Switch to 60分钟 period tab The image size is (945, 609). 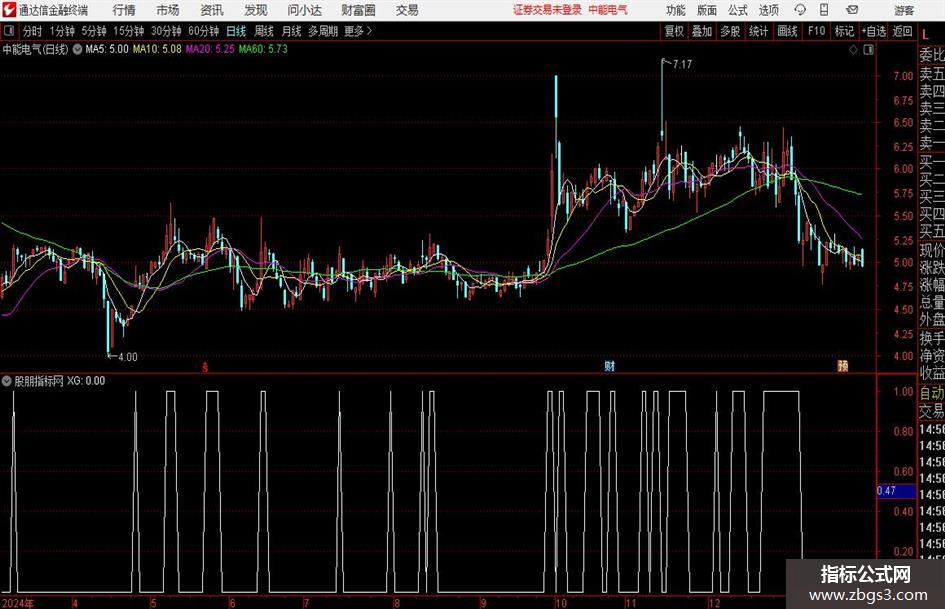204,31
